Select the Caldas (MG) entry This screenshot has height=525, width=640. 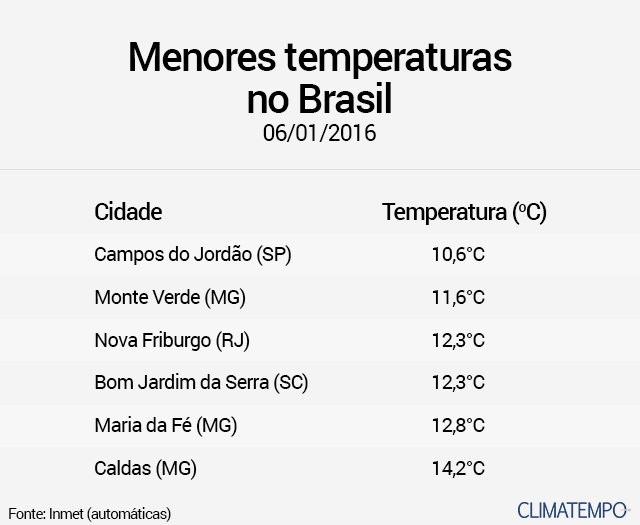click(x=145, y=468)
